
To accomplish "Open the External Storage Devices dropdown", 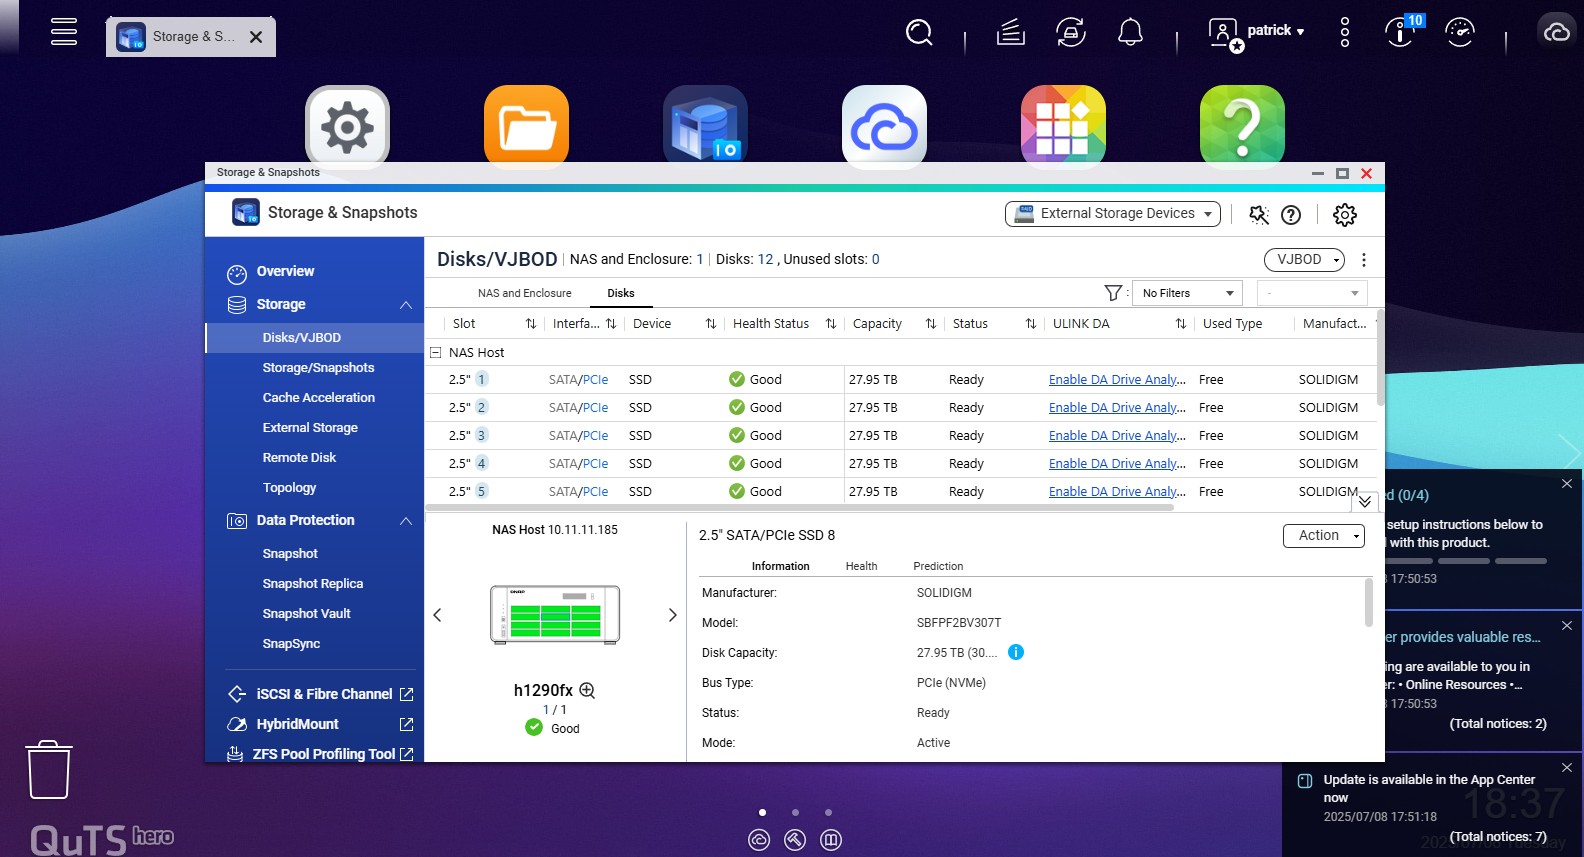I will [x=1112, y=214].
